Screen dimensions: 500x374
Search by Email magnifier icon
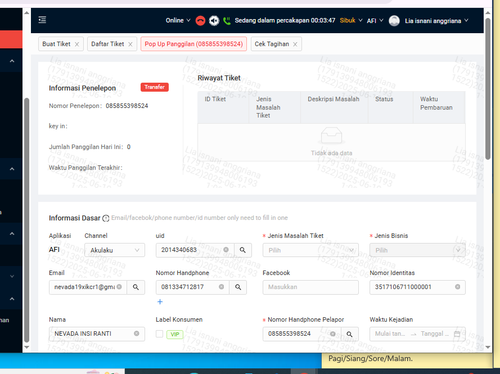pos(136,287)
